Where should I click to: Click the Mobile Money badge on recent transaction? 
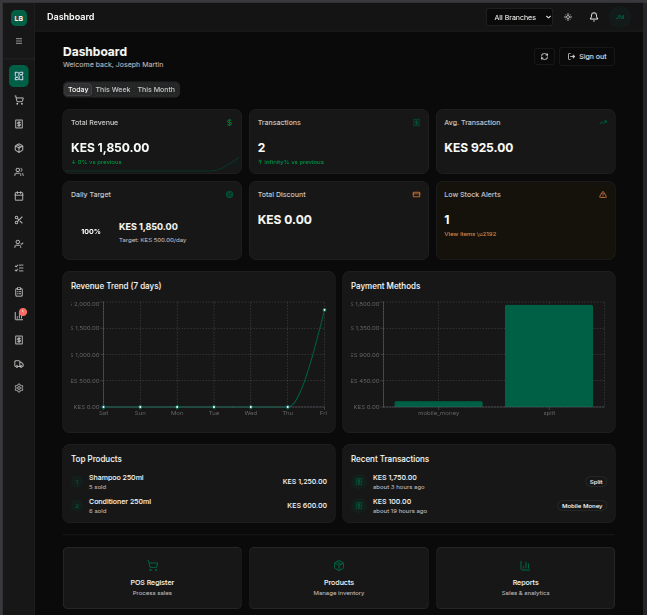pos(582,506)
